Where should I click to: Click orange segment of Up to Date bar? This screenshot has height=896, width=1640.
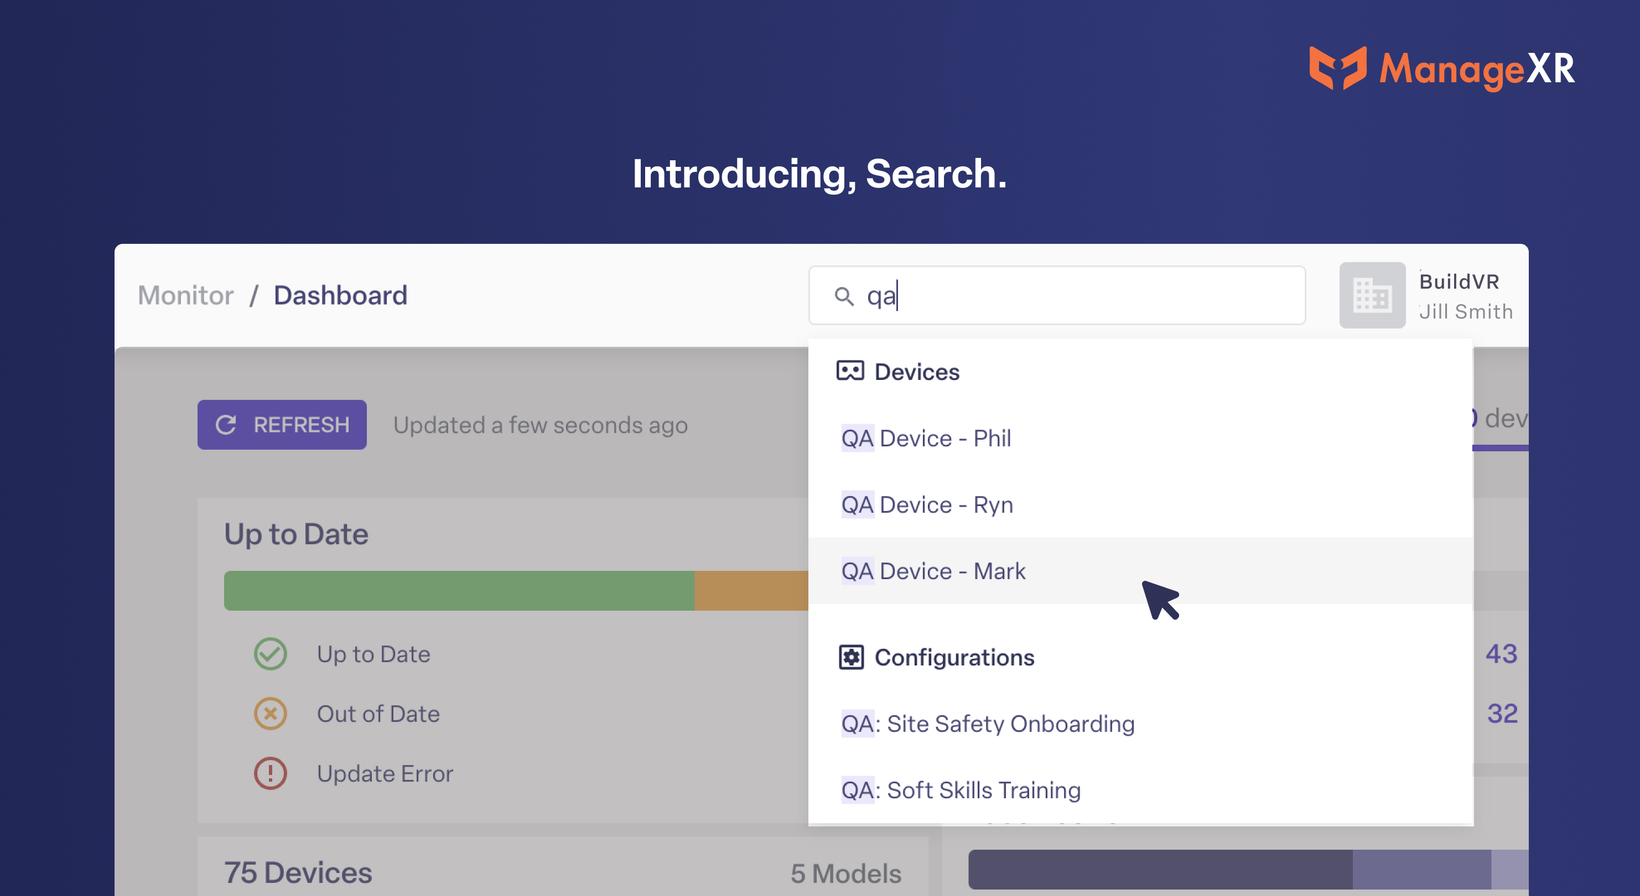point(751,591)
